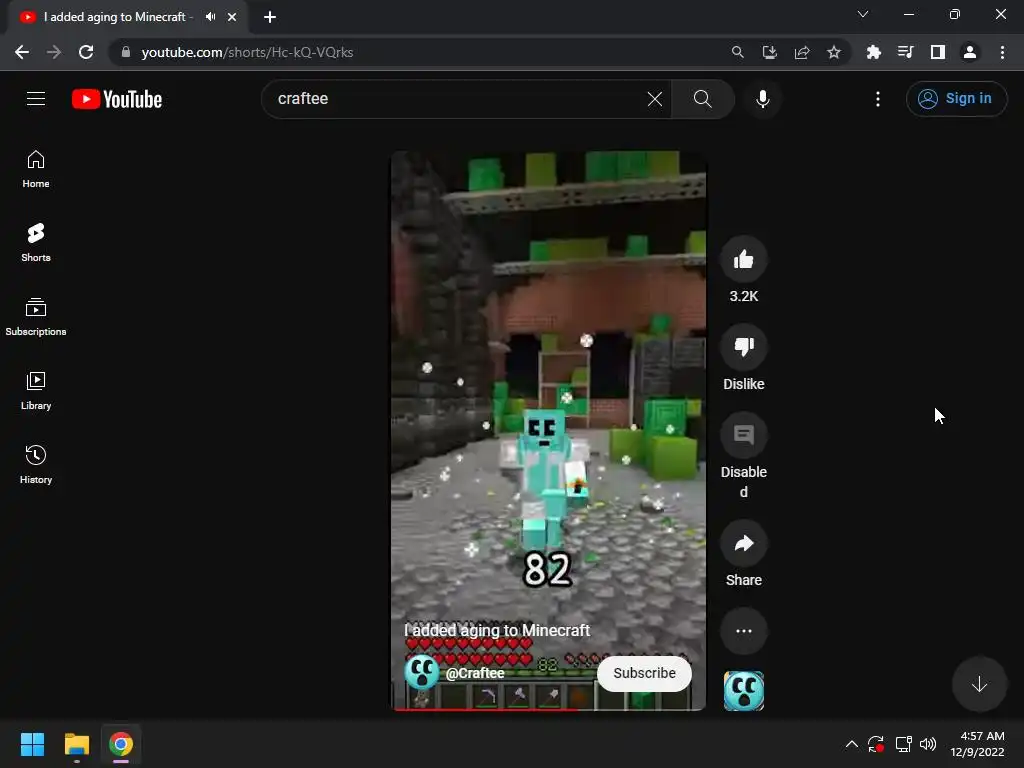The width and height of the screenshot is (1024, 768).
Task: Install app icon in address bar
Action: pos(769,52)
